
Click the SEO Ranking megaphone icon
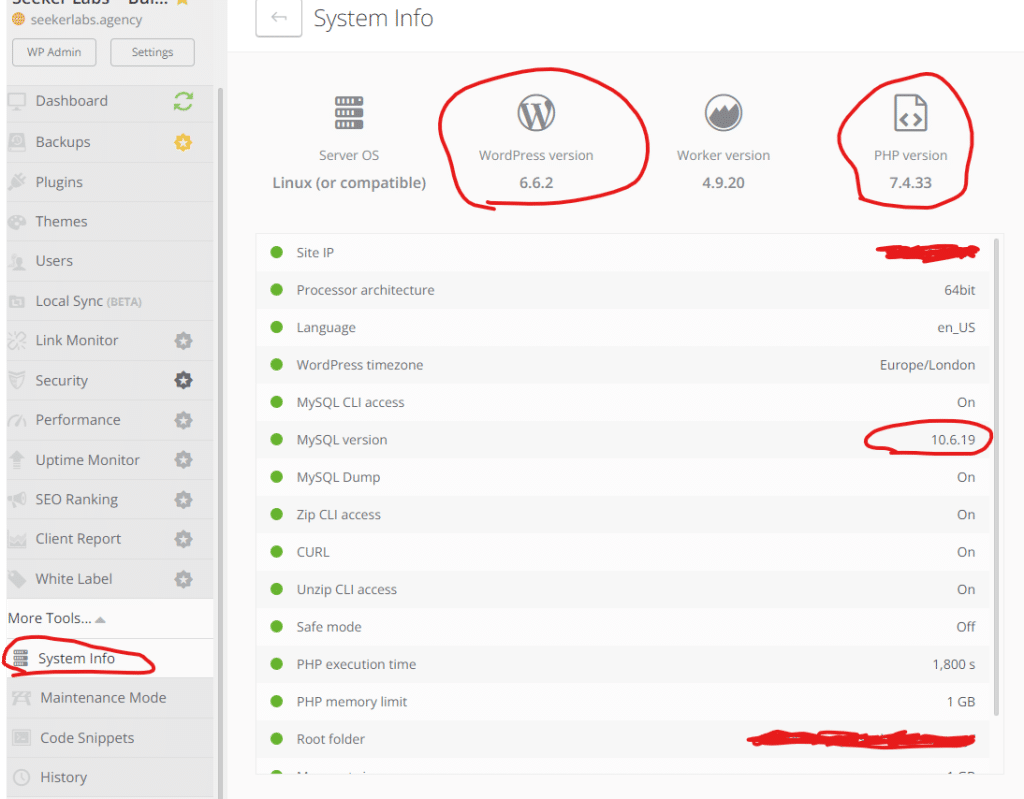pos(17,500)
